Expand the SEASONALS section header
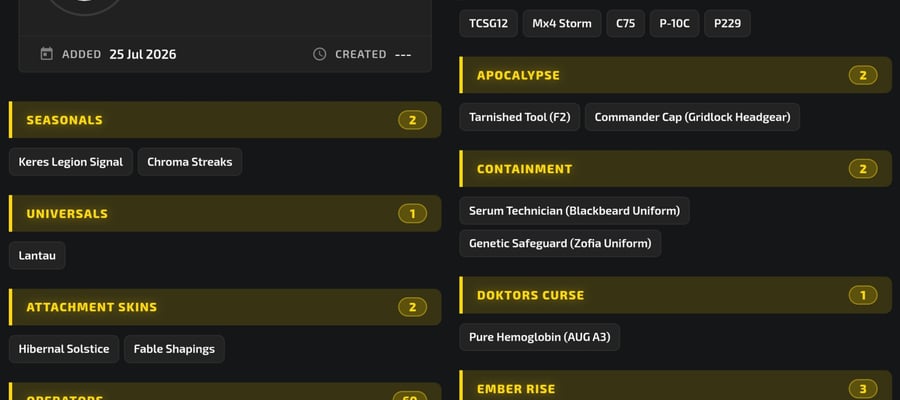The width and height of the screenshot is (900, 400). (225, 120)
